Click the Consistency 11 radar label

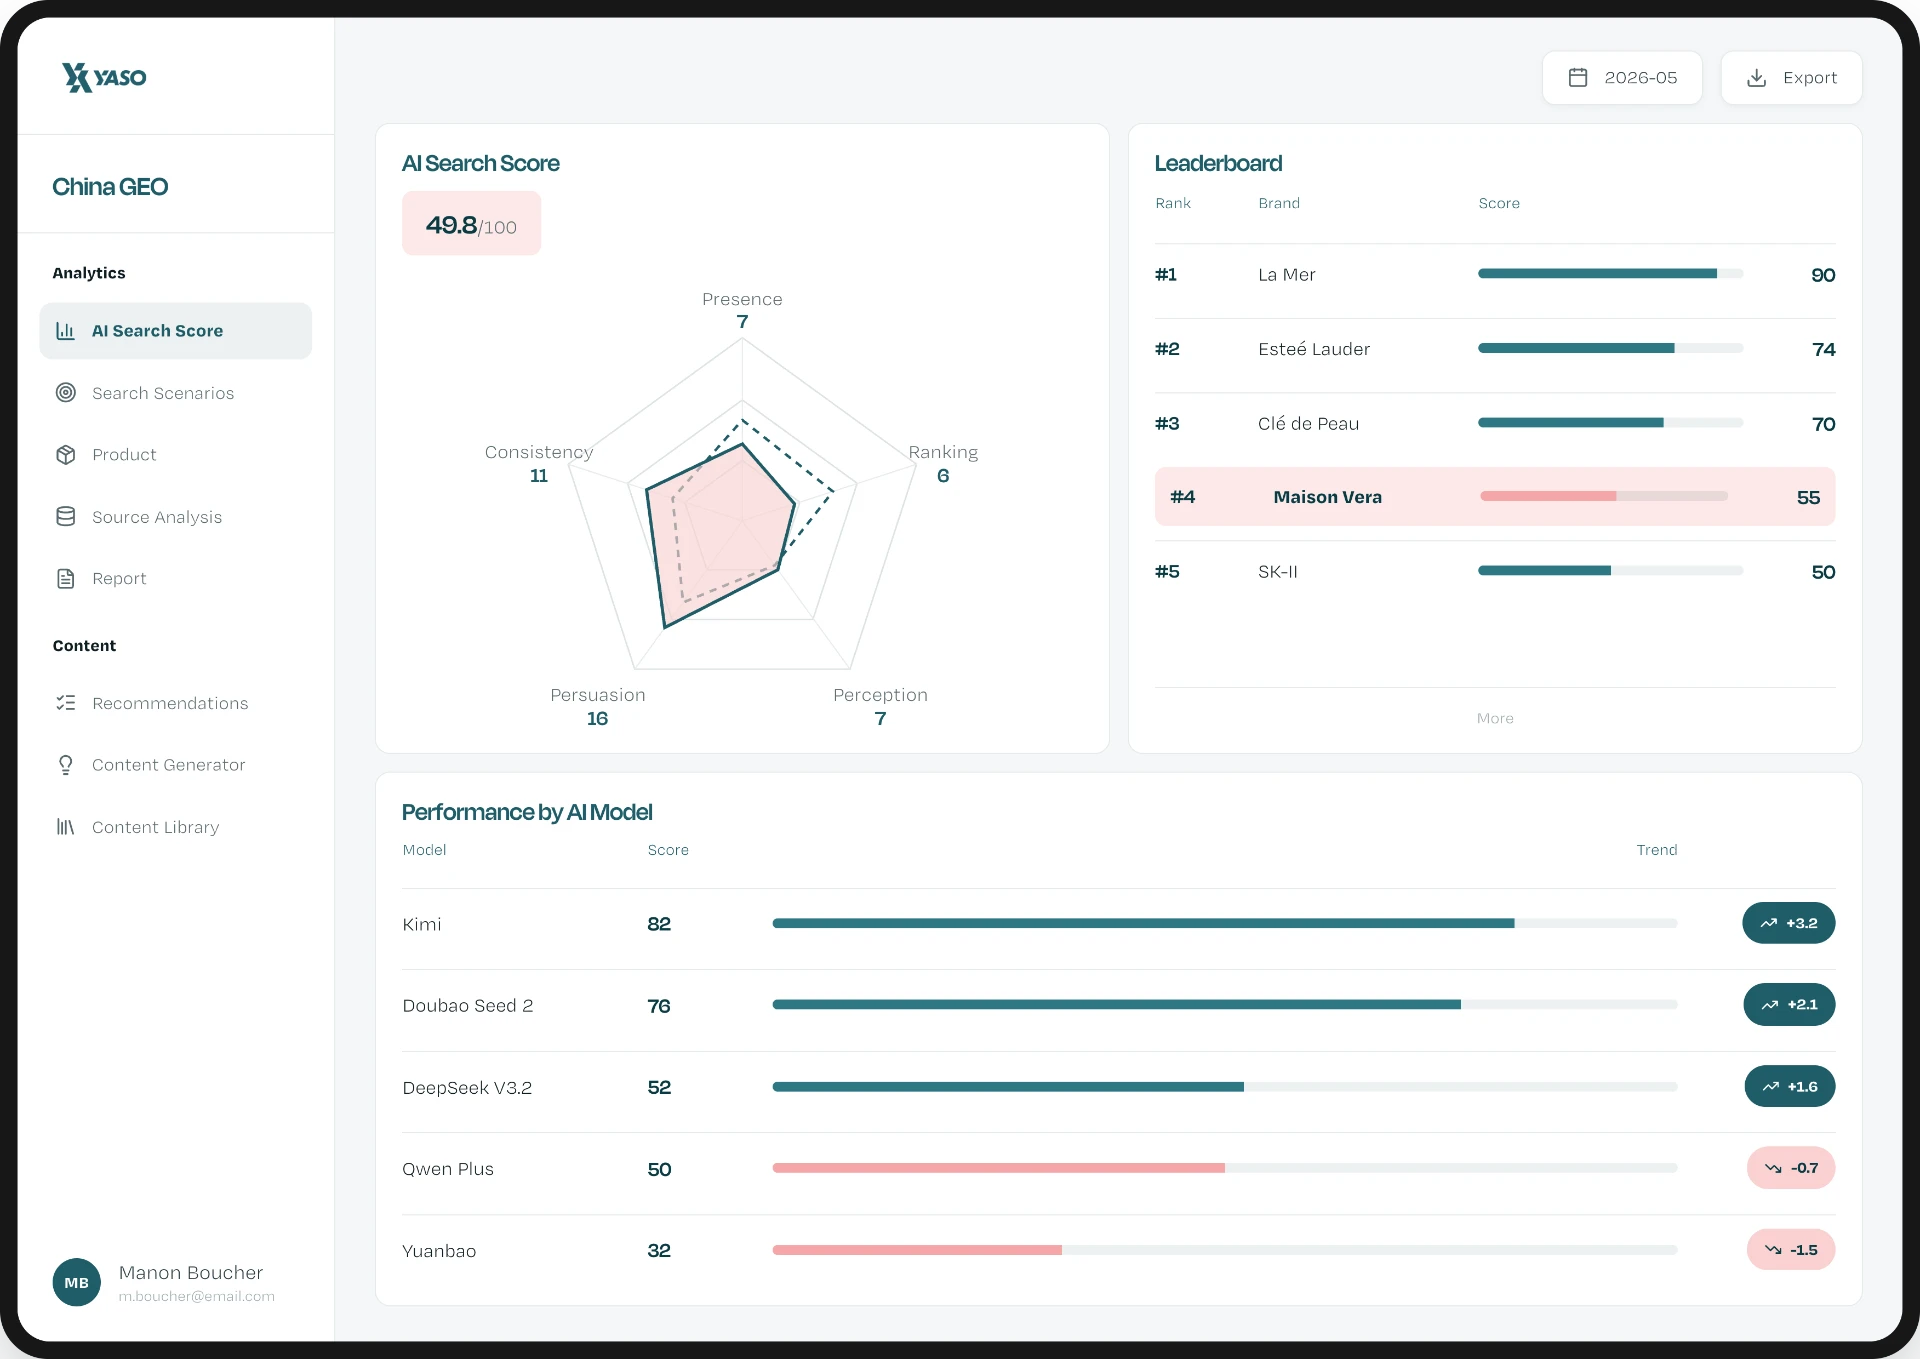click(539, 464)
